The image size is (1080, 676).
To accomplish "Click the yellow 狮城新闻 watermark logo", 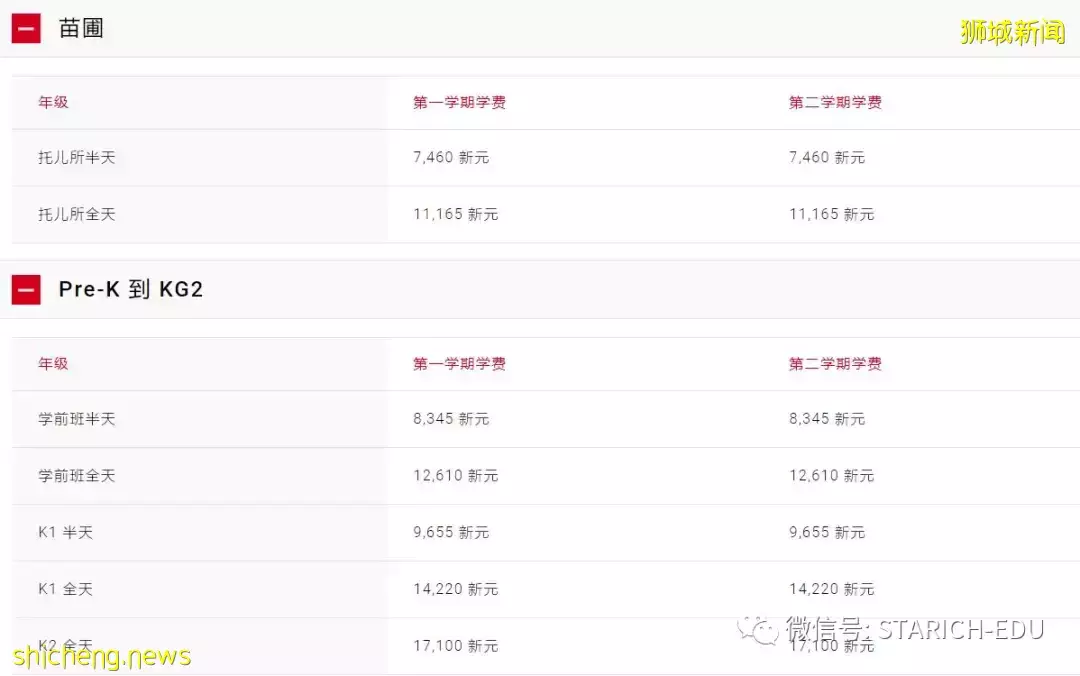I will [x=1012, y=32].
